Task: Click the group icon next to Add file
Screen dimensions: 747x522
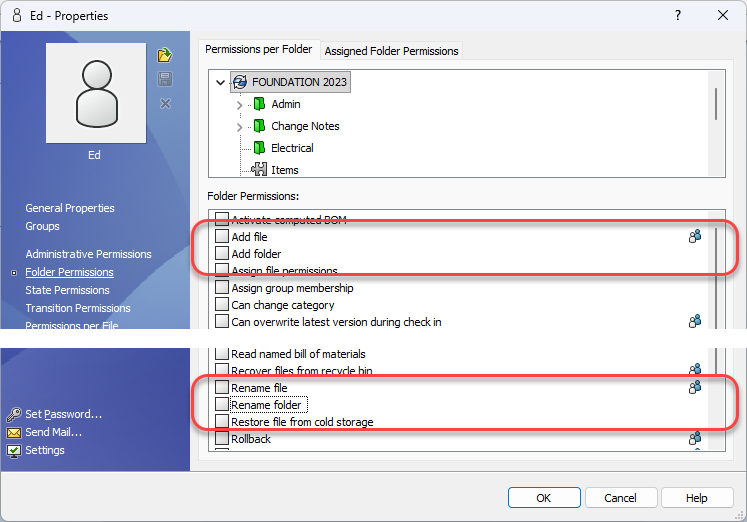Action: coord(694,237)
